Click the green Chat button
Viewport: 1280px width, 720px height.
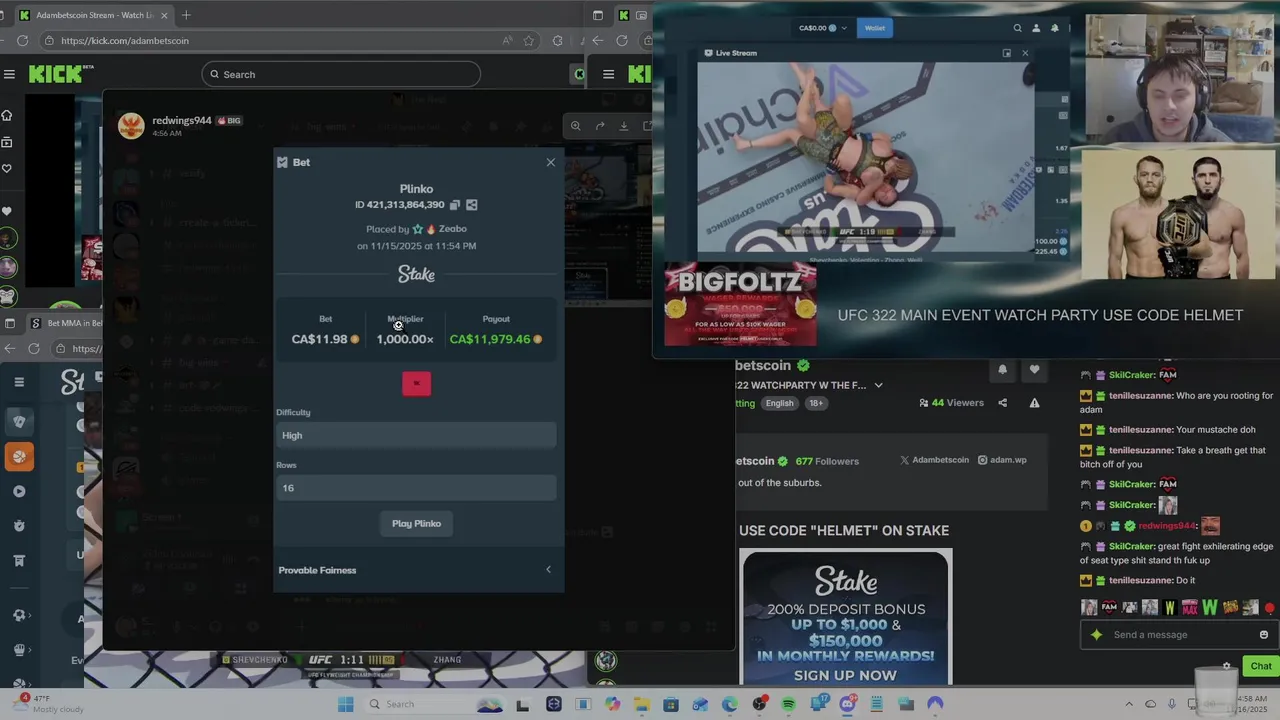(x=1261, y=666)
